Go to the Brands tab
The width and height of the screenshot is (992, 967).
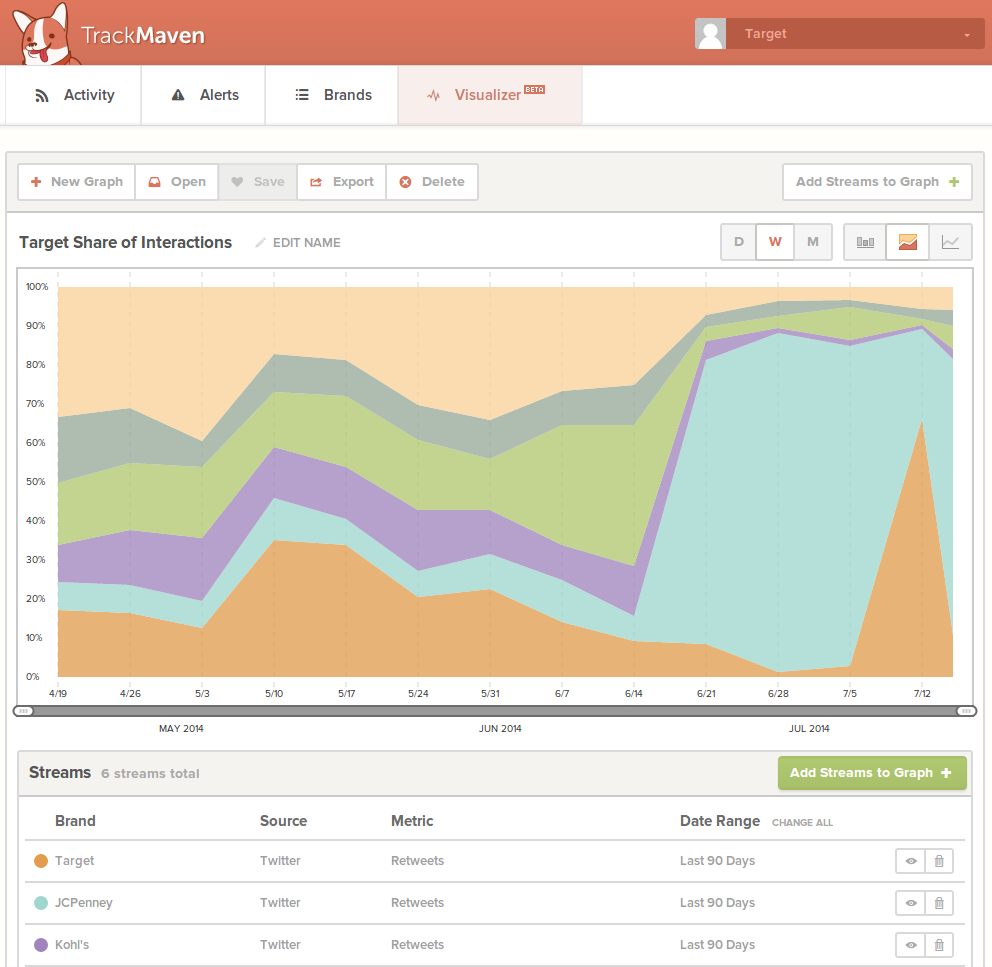332,95
